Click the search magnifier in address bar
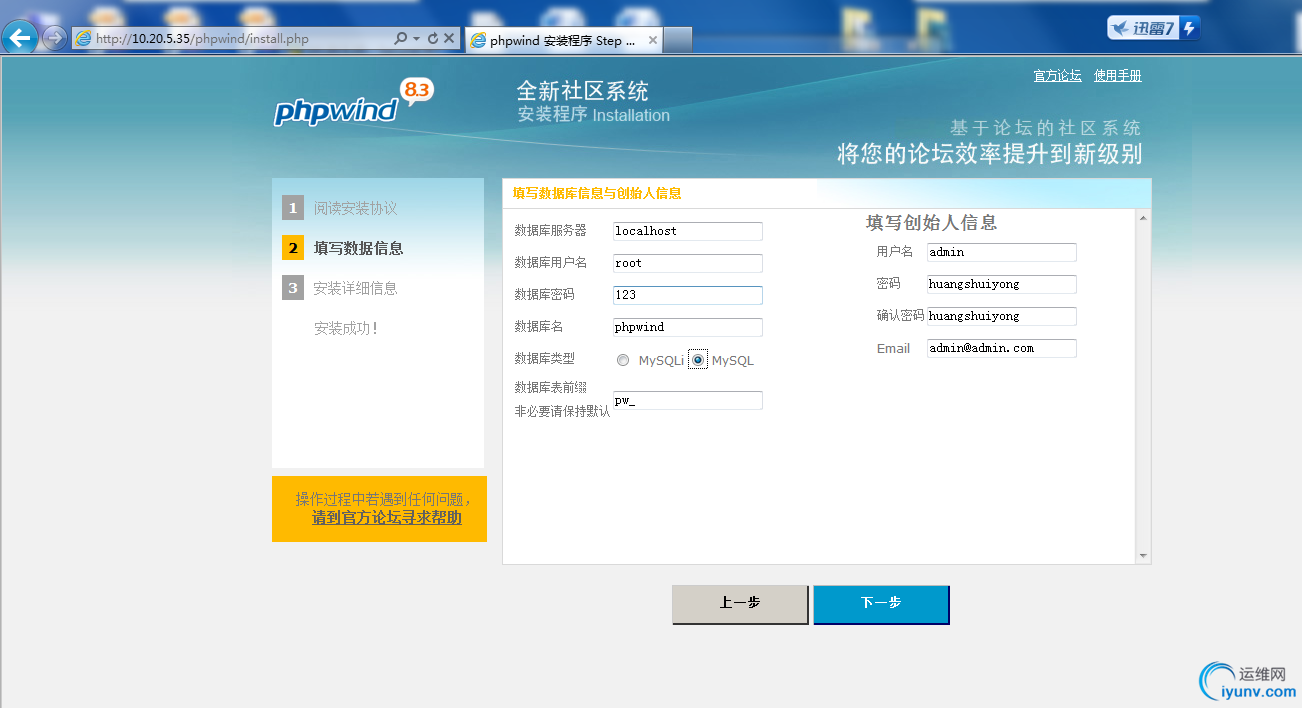Screen dimensions: 1302x708 [x=400, y=39]
